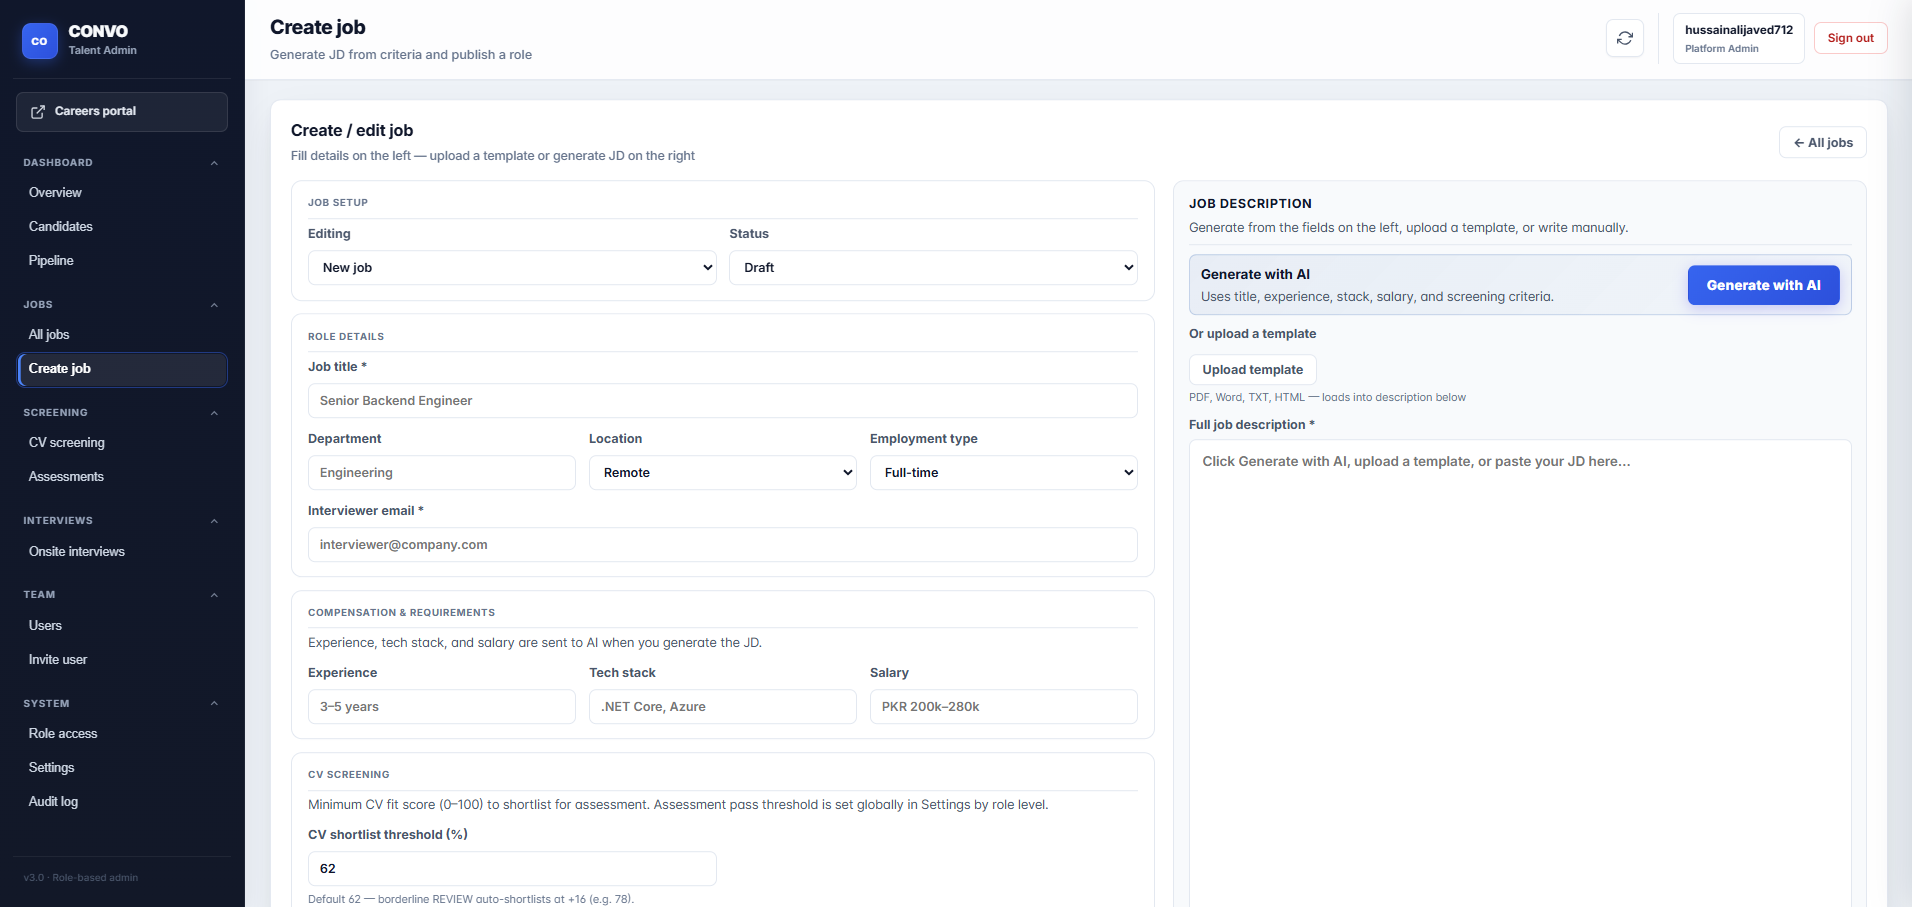The height and width of the screenshot is (907, 1912).
Task: Open the Status dropdown showing Draft
Action: (933, 267)
